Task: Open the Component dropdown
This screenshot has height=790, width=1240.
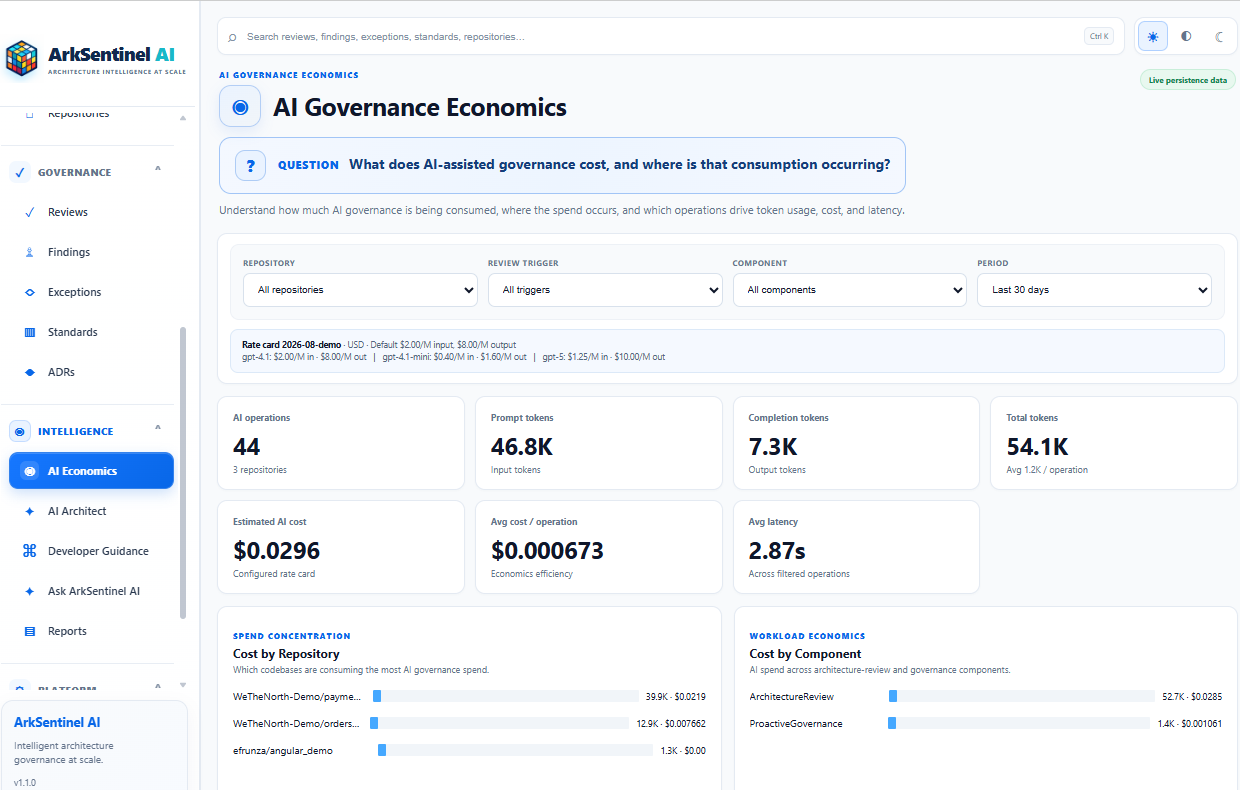Action: tap(850, 290)
